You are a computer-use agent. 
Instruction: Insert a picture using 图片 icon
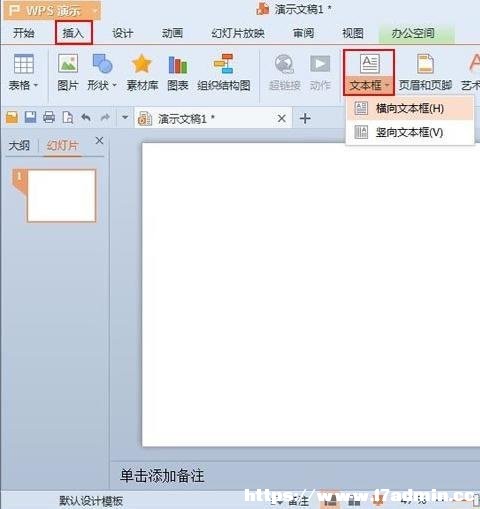click(68, 72)
